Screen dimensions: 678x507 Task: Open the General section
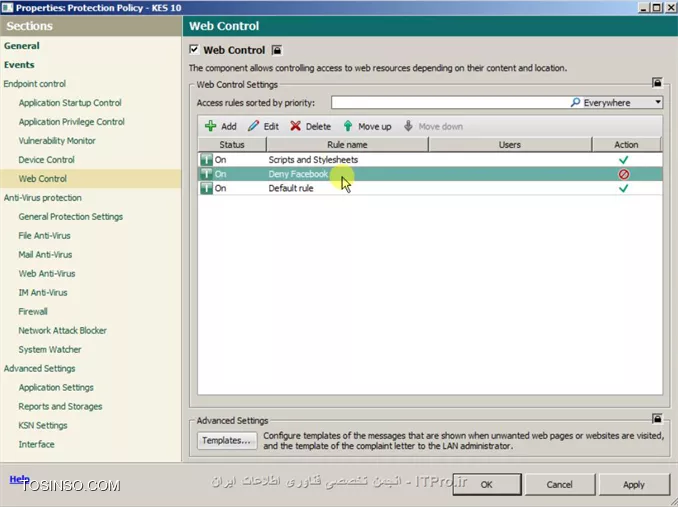[x=22, y=46]
